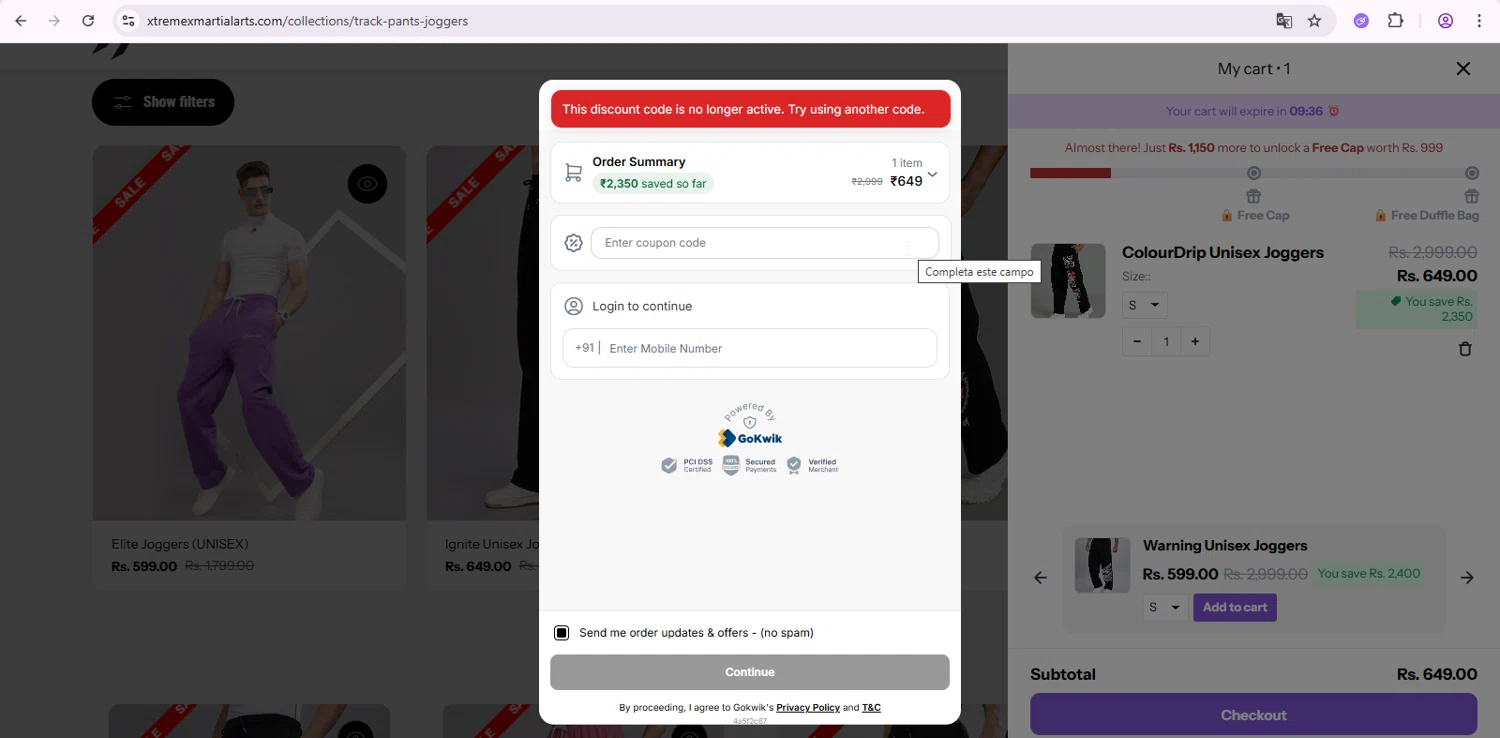Screen dimensions: 1500x738
Task: Open the browser profile icon
Action: click(x=1445, y=21)
